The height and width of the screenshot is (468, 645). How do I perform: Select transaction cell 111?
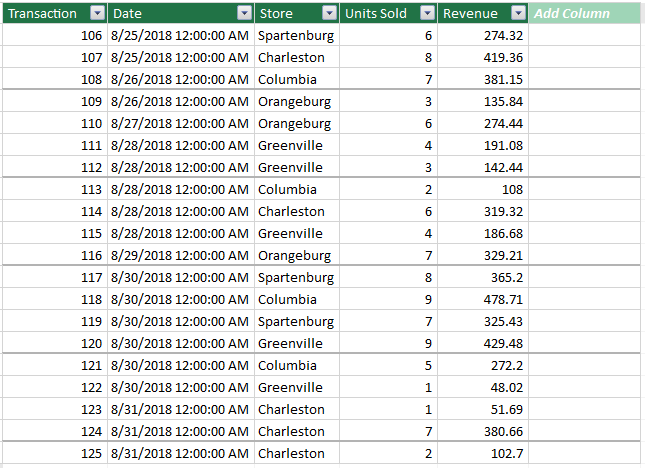point(55,145)
